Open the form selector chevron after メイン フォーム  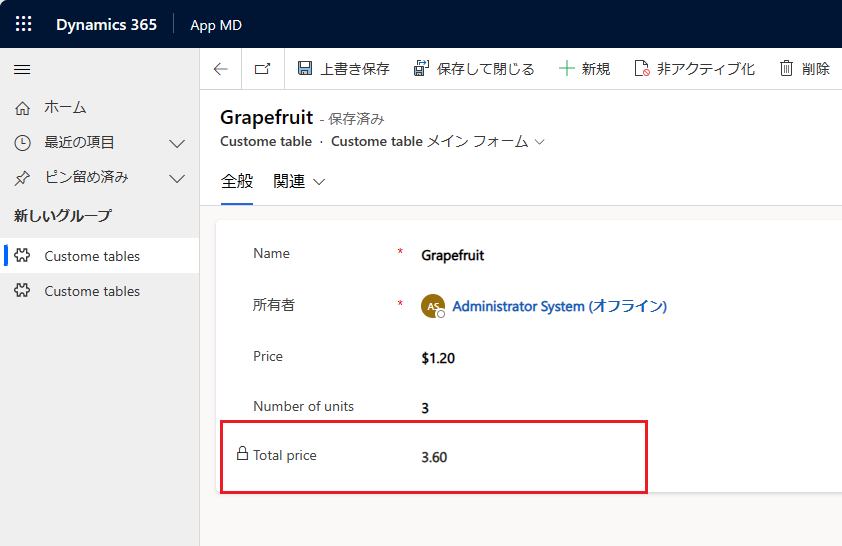540,142
